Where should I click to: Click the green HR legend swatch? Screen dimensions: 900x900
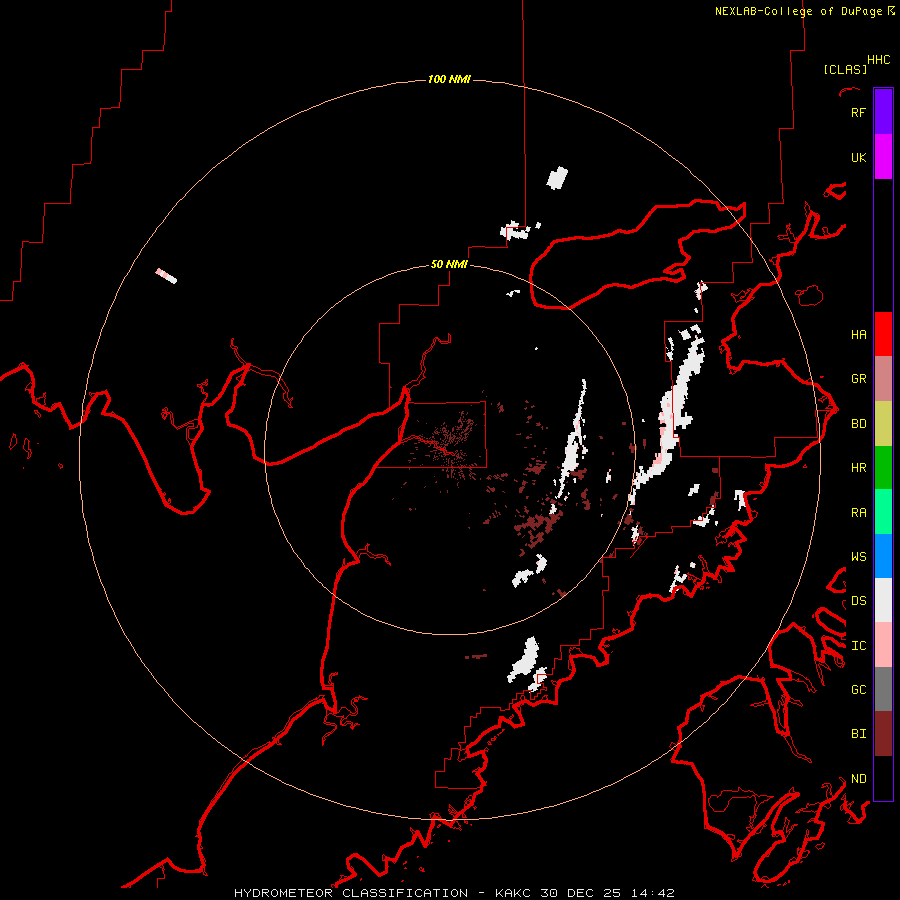click(883, 468)
